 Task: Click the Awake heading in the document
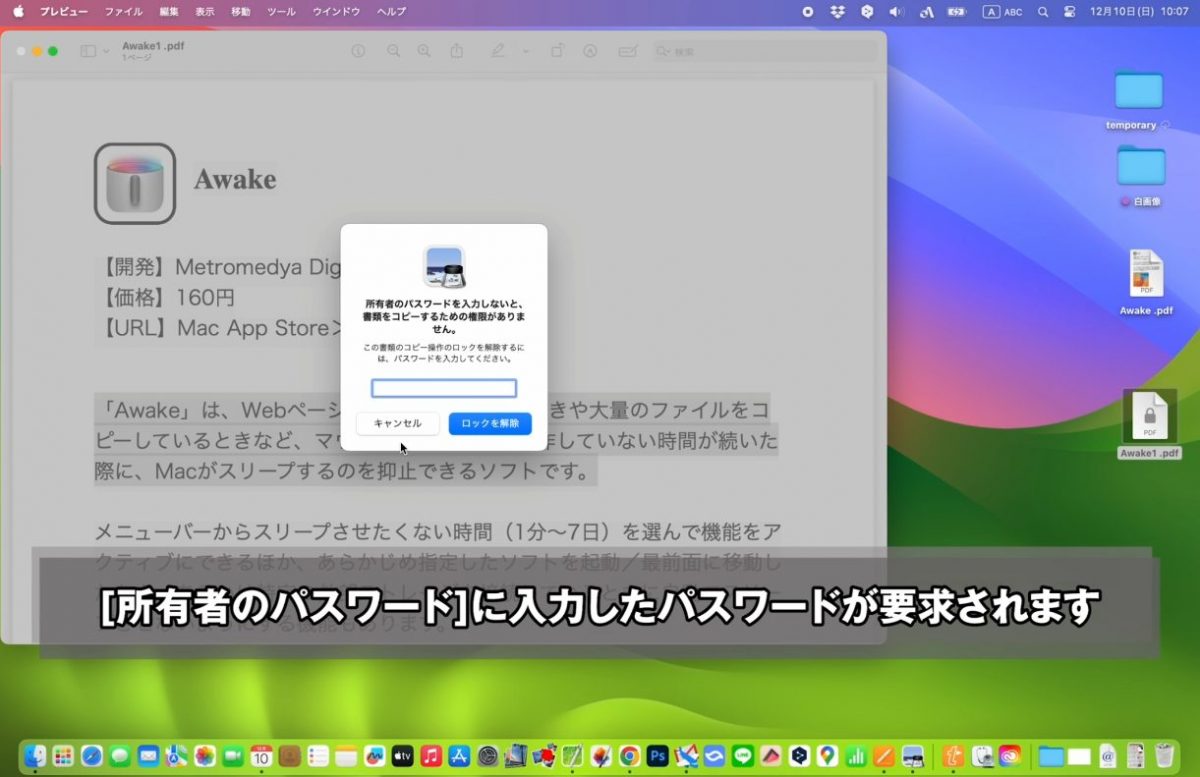[235, 179]
